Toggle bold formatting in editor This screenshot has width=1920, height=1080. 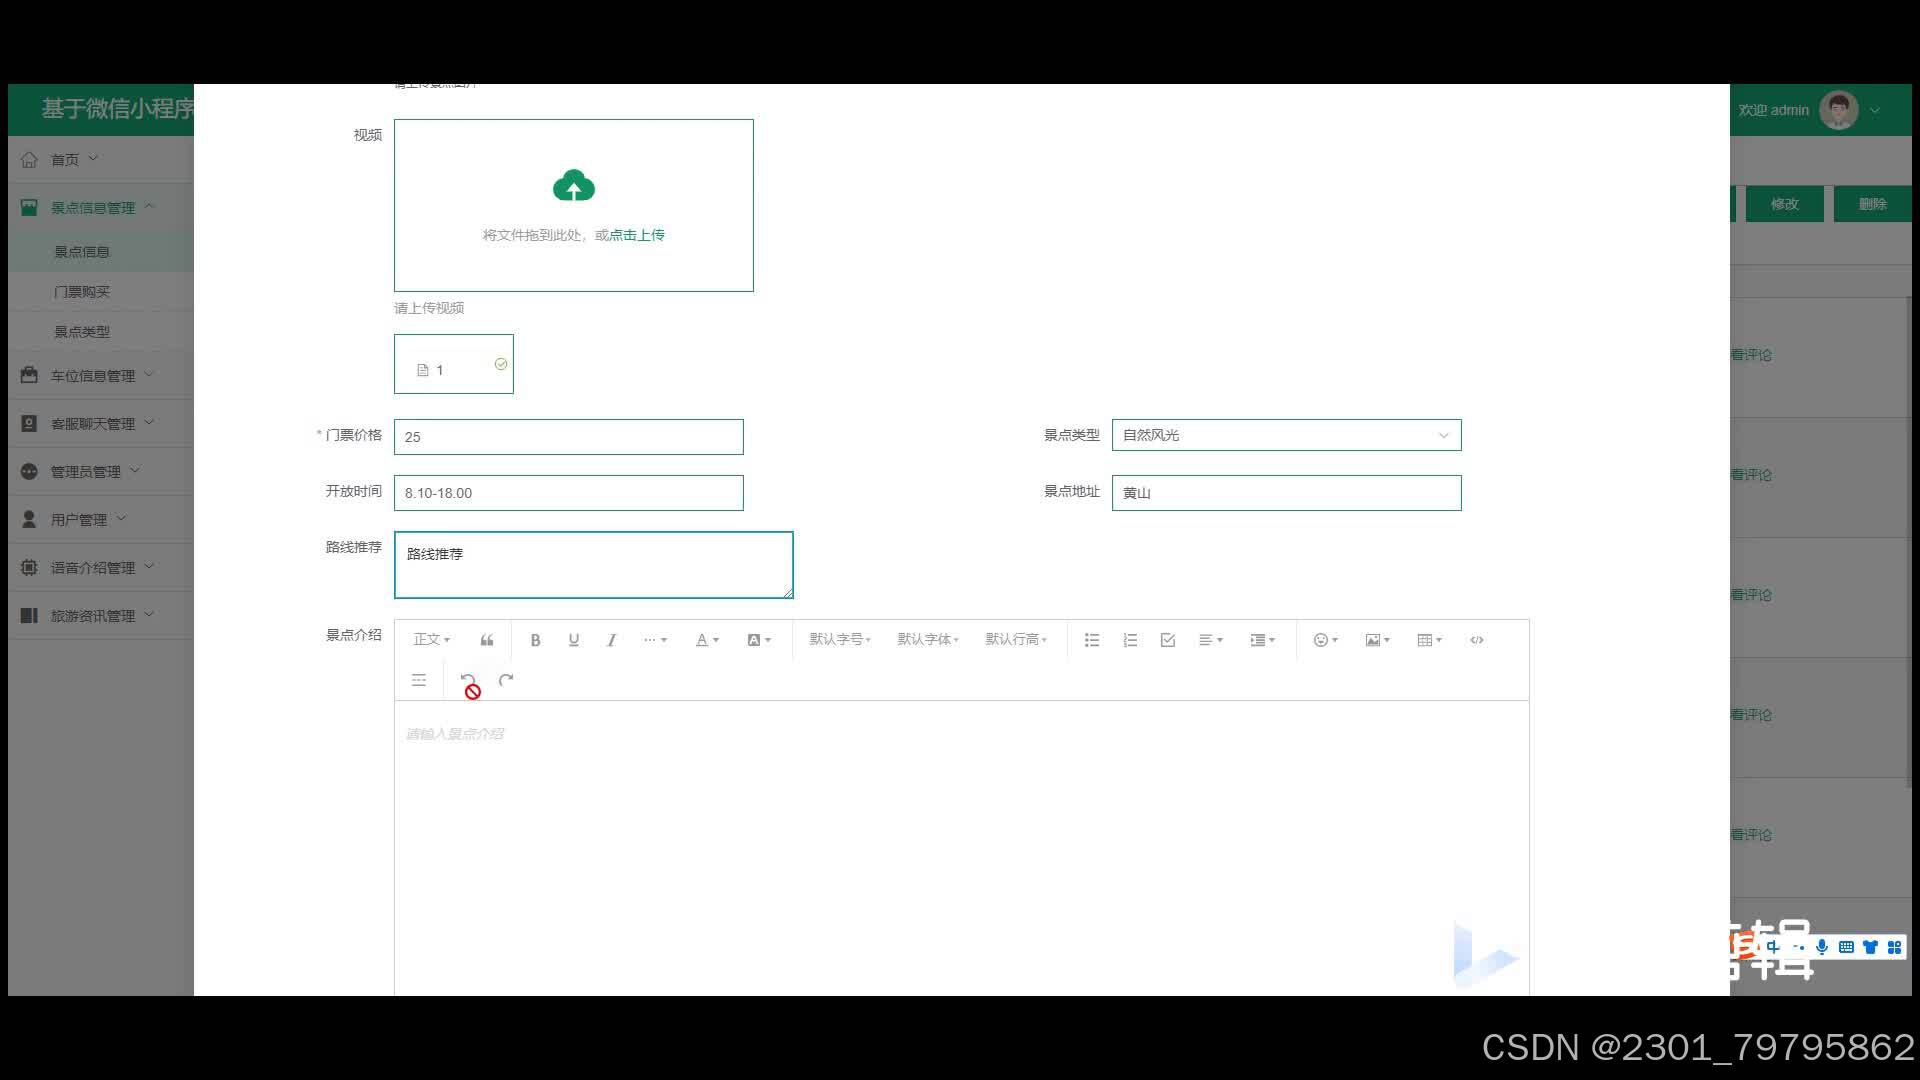click(535, 640)
